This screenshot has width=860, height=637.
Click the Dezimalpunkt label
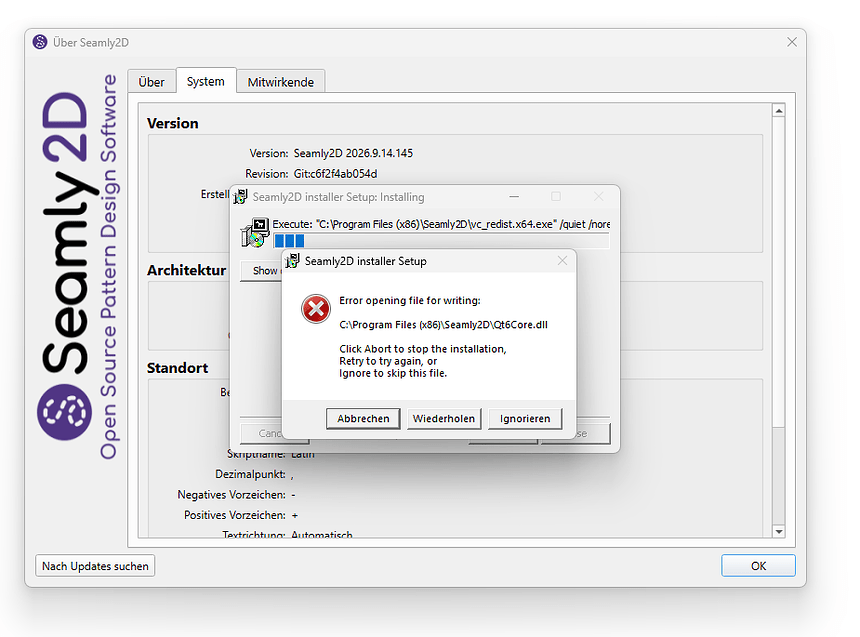(250, 474)
